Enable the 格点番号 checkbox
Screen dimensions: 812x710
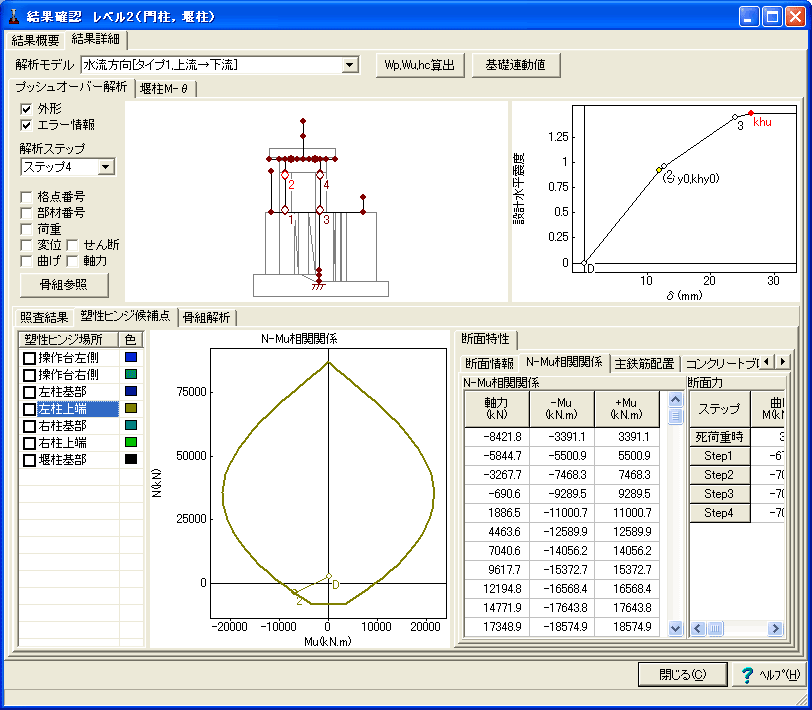[x=26, y=197]
